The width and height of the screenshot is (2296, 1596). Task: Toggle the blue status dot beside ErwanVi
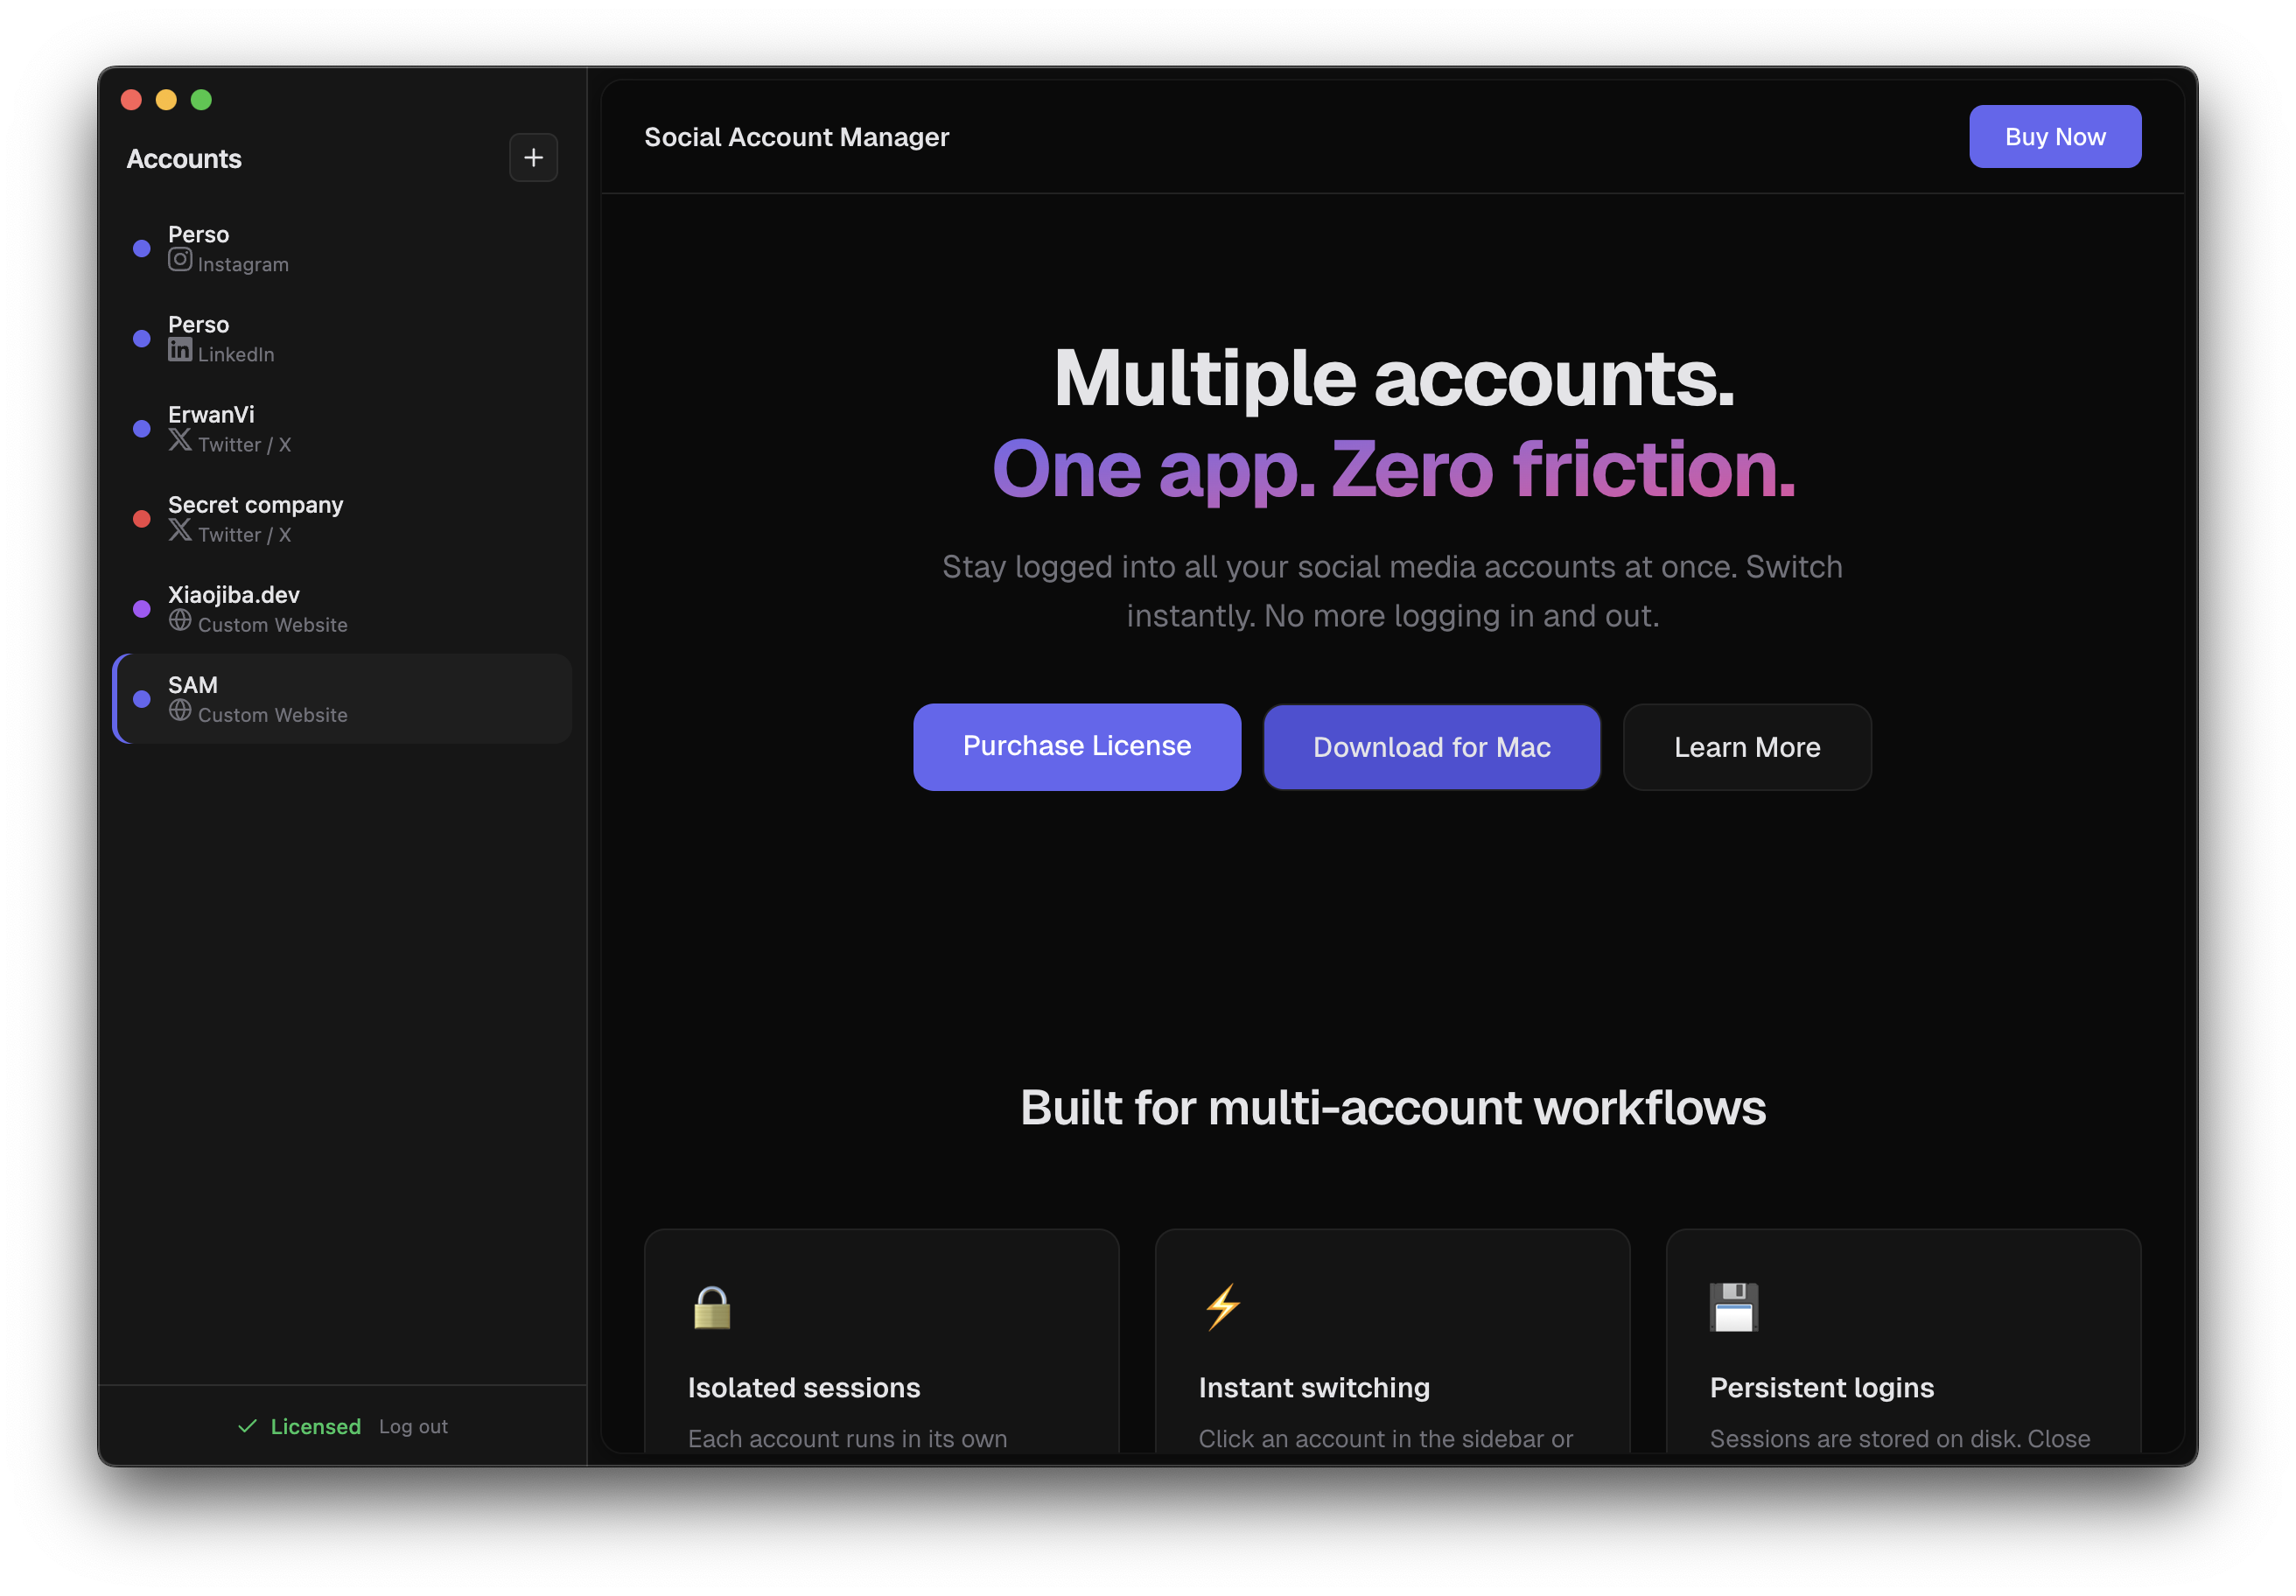click(x=140, y=428)
